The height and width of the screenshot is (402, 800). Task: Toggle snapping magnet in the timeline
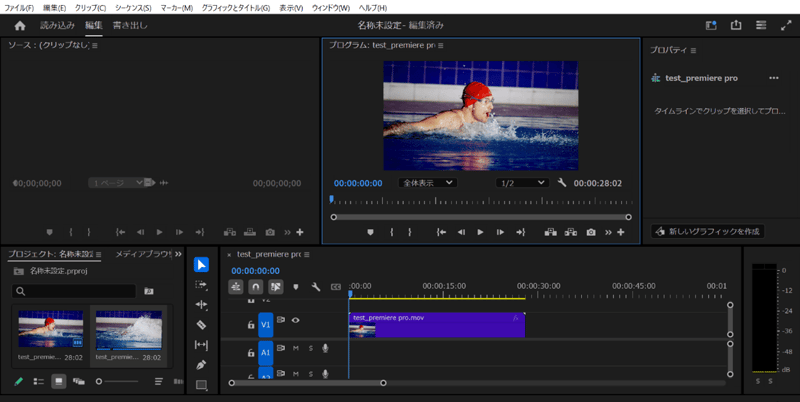(256, 287)
